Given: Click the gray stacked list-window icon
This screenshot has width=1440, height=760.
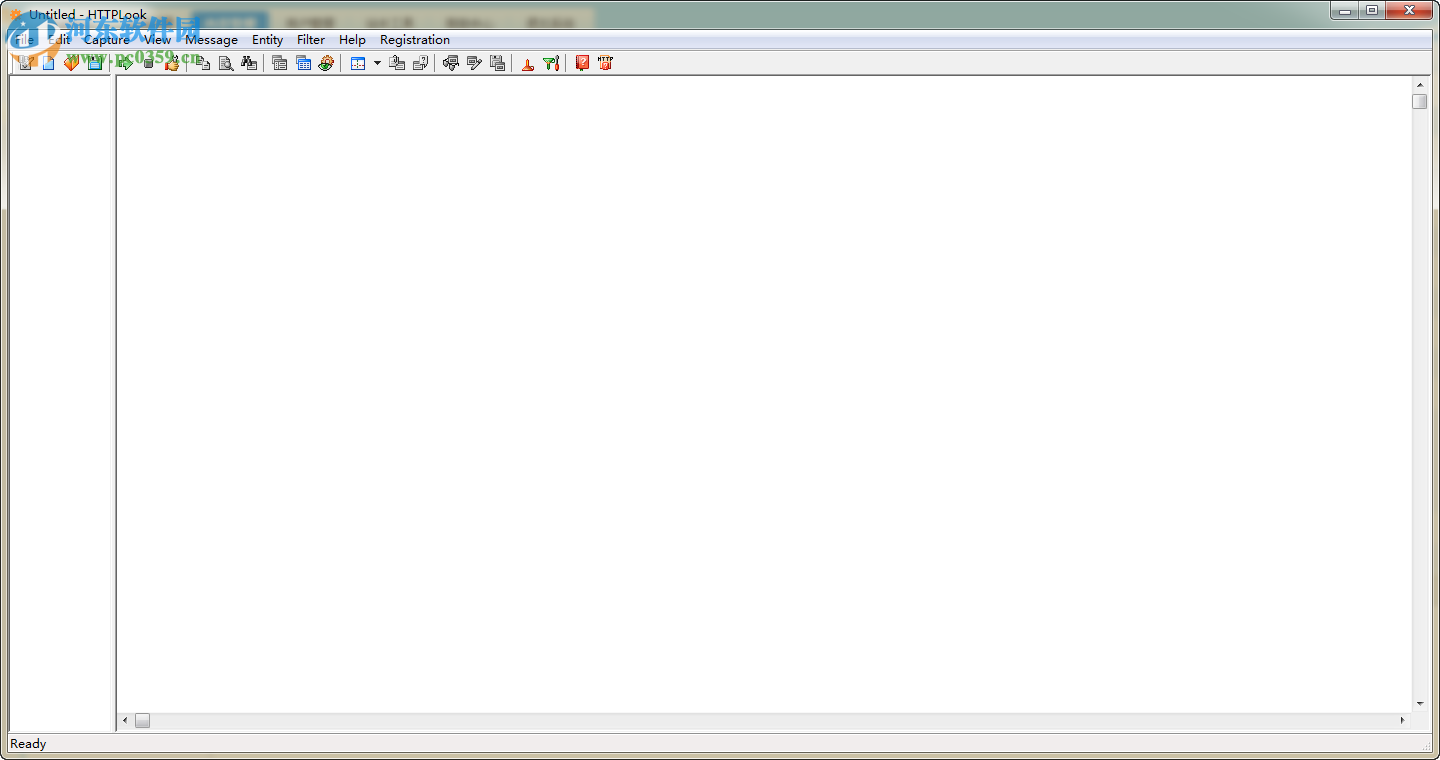Looking at the screenshot, I should [280, 63].
